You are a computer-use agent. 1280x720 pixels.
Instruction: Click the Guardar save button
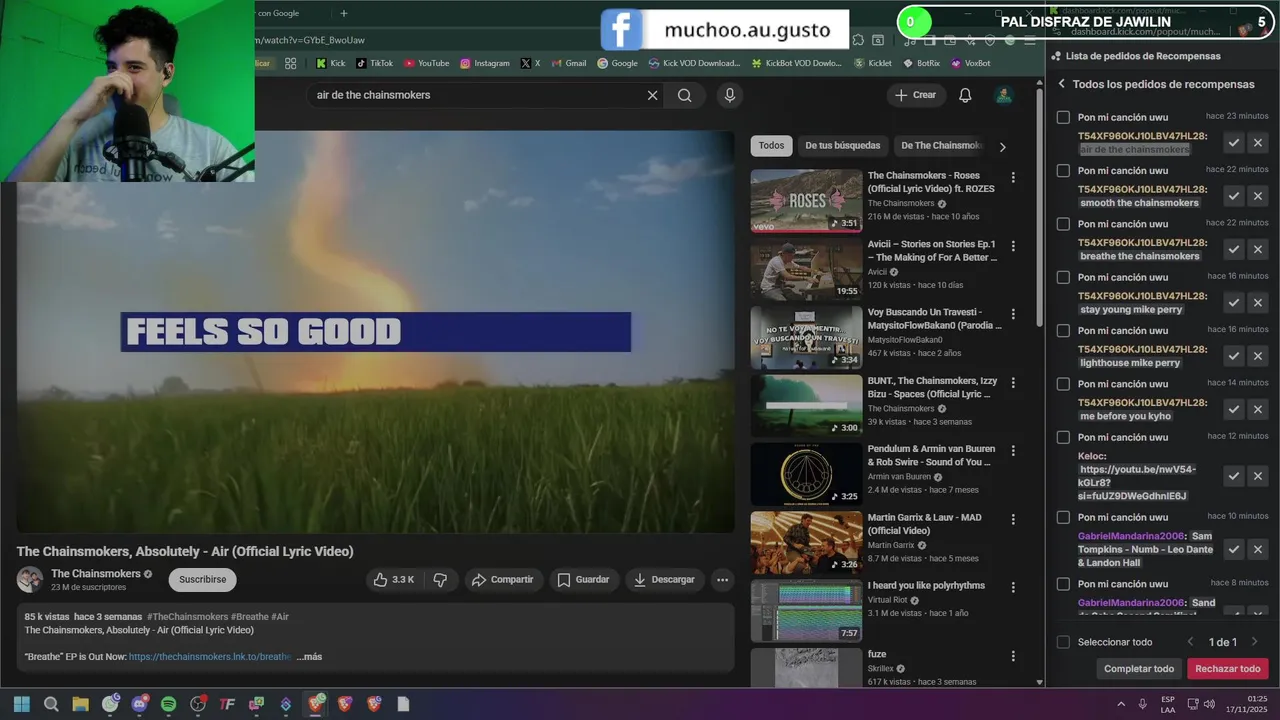583,580
